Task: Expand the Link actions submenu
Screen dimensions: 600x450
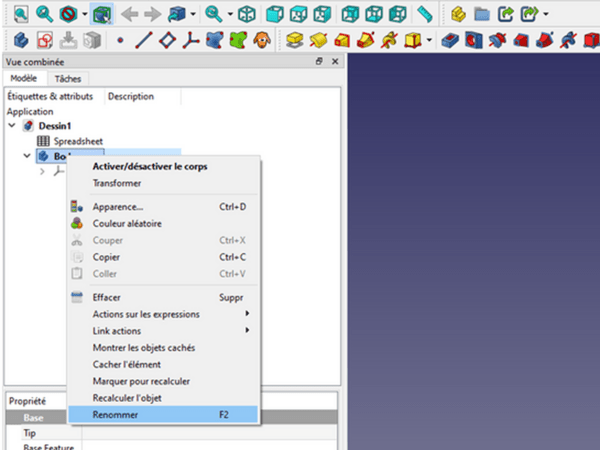Action: pyautogui.click(x=117, y=331)
